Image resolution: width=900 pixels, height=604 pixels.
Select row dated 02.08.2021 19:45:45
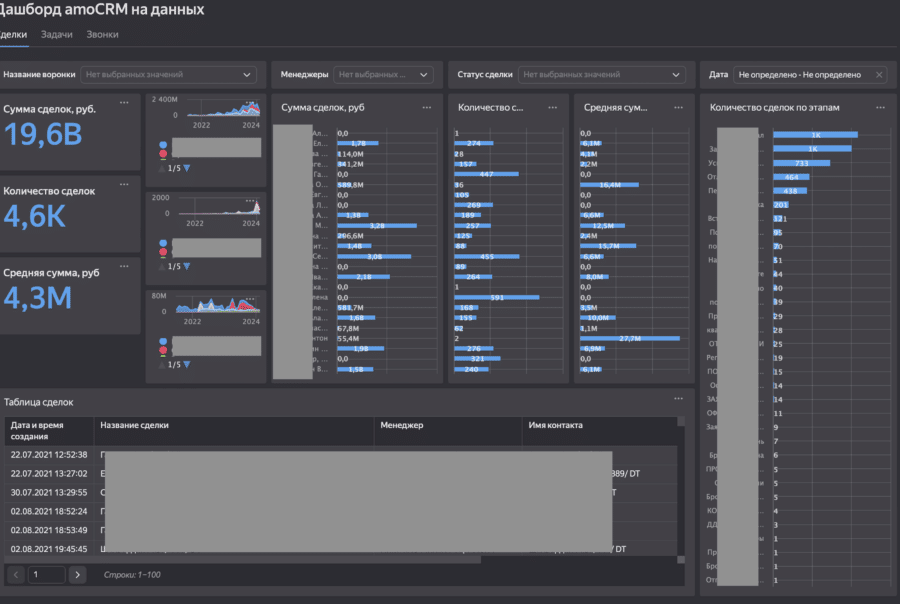(x=341, y=549)
